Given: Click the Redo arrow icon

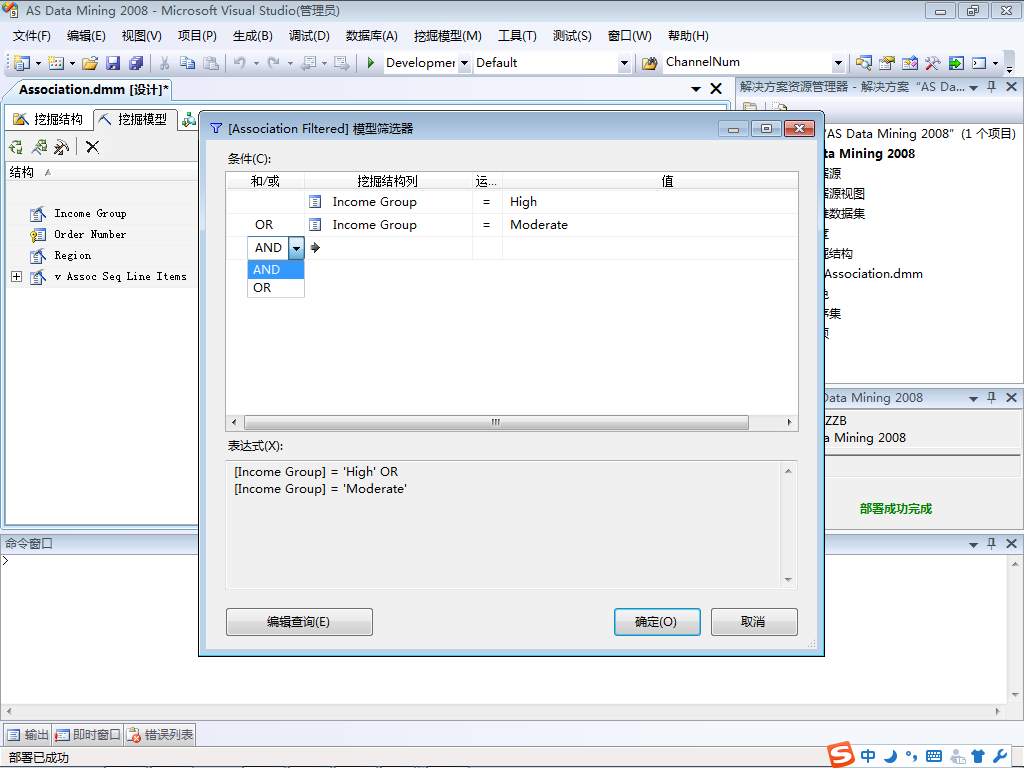Looking at the screenshot, I should pyautogui.click(x=274, y=63).
